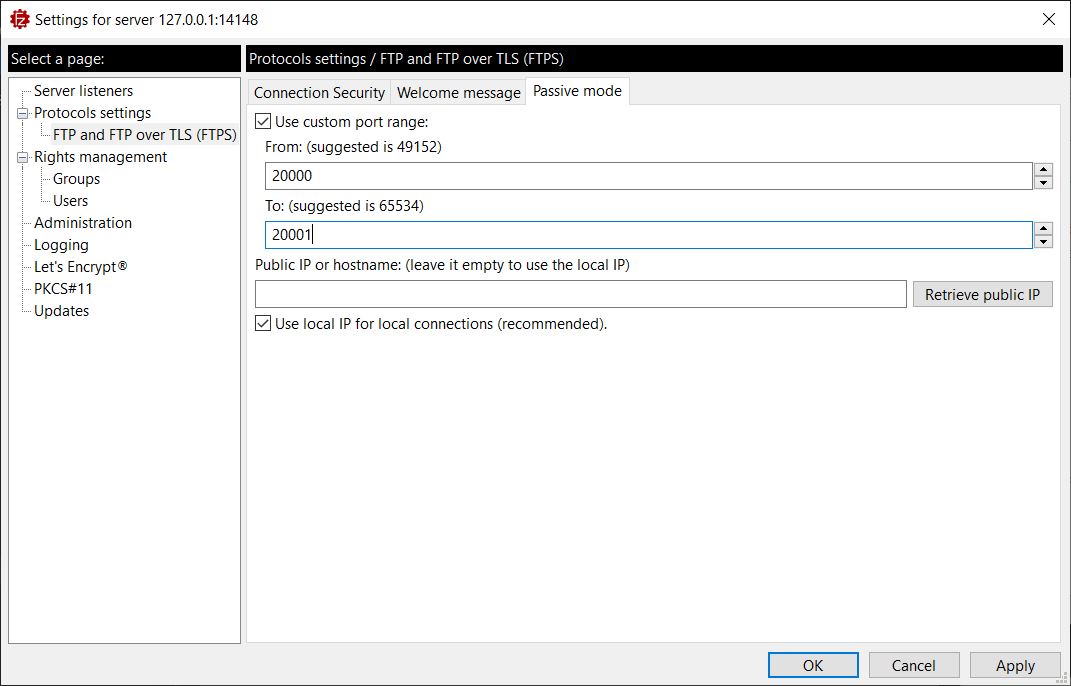Cancel the settings dialog

[x=913, y=665]
